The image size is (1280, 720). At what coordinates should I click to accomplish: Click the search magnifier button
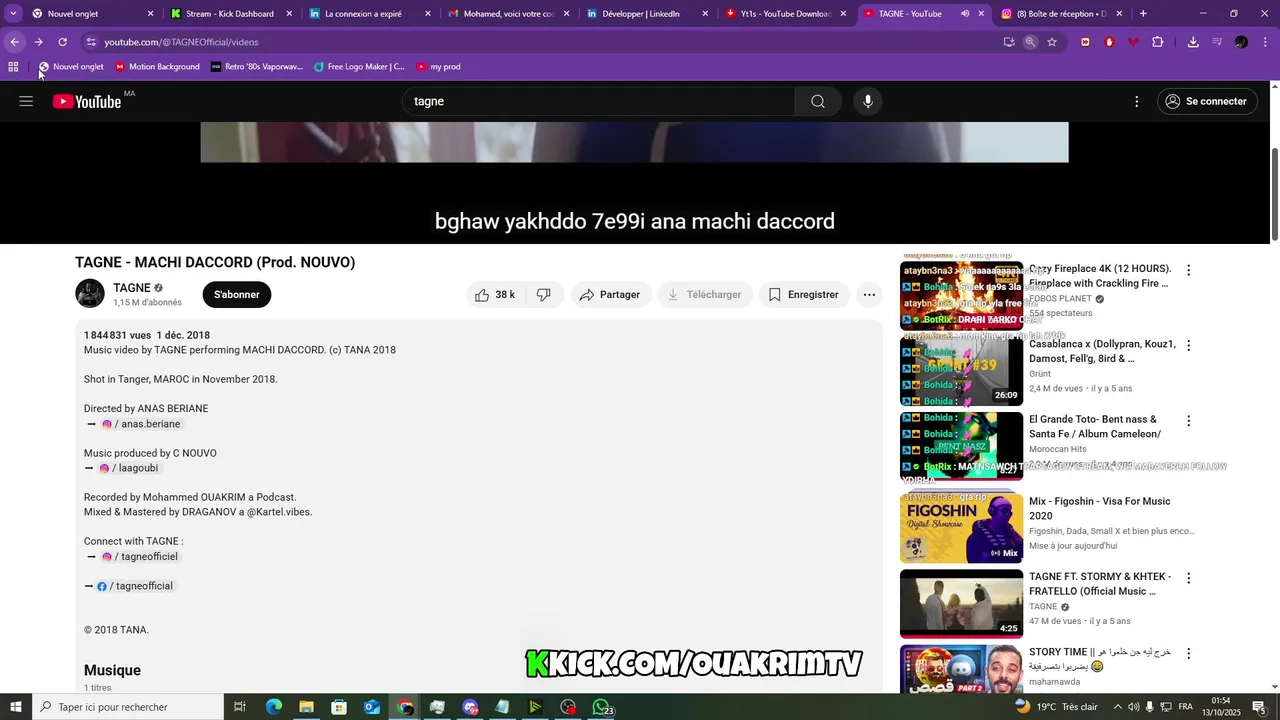pos(818,101)
